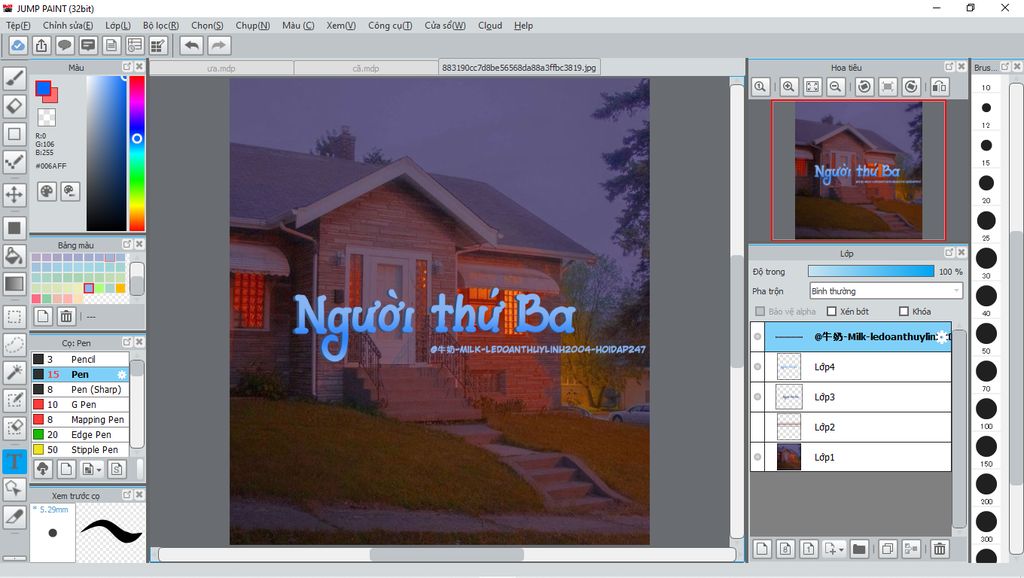Toggle visibility of Lớp1 layer

(758, 457)
